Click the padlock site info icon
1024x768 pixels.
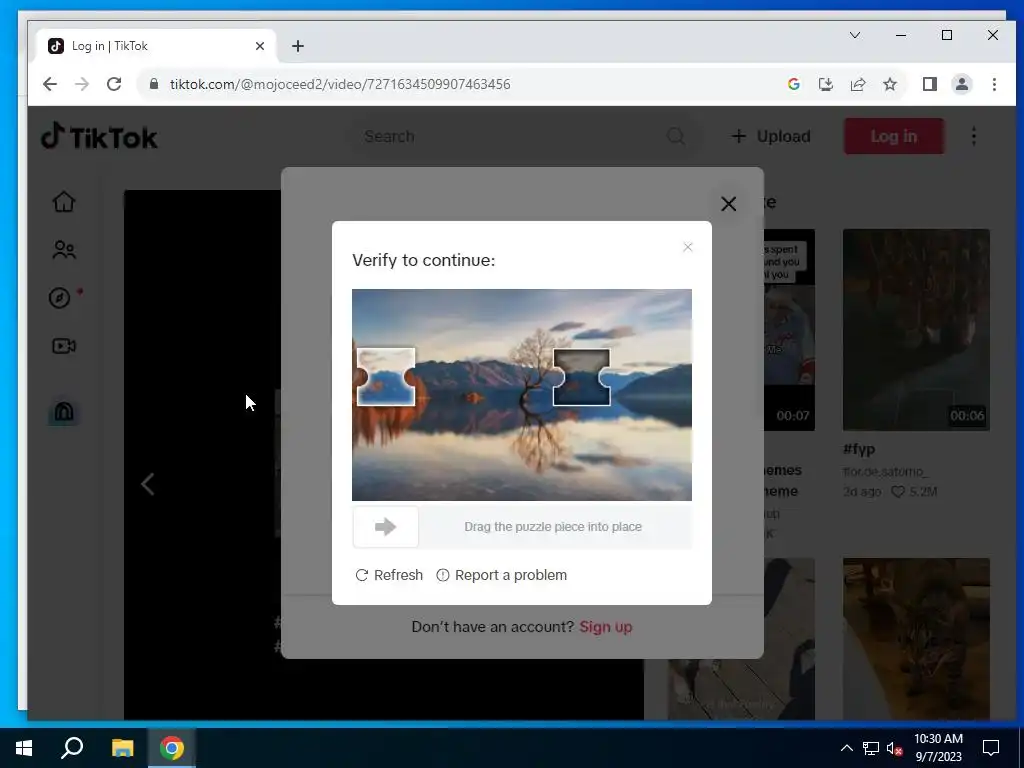coord(153,84)
